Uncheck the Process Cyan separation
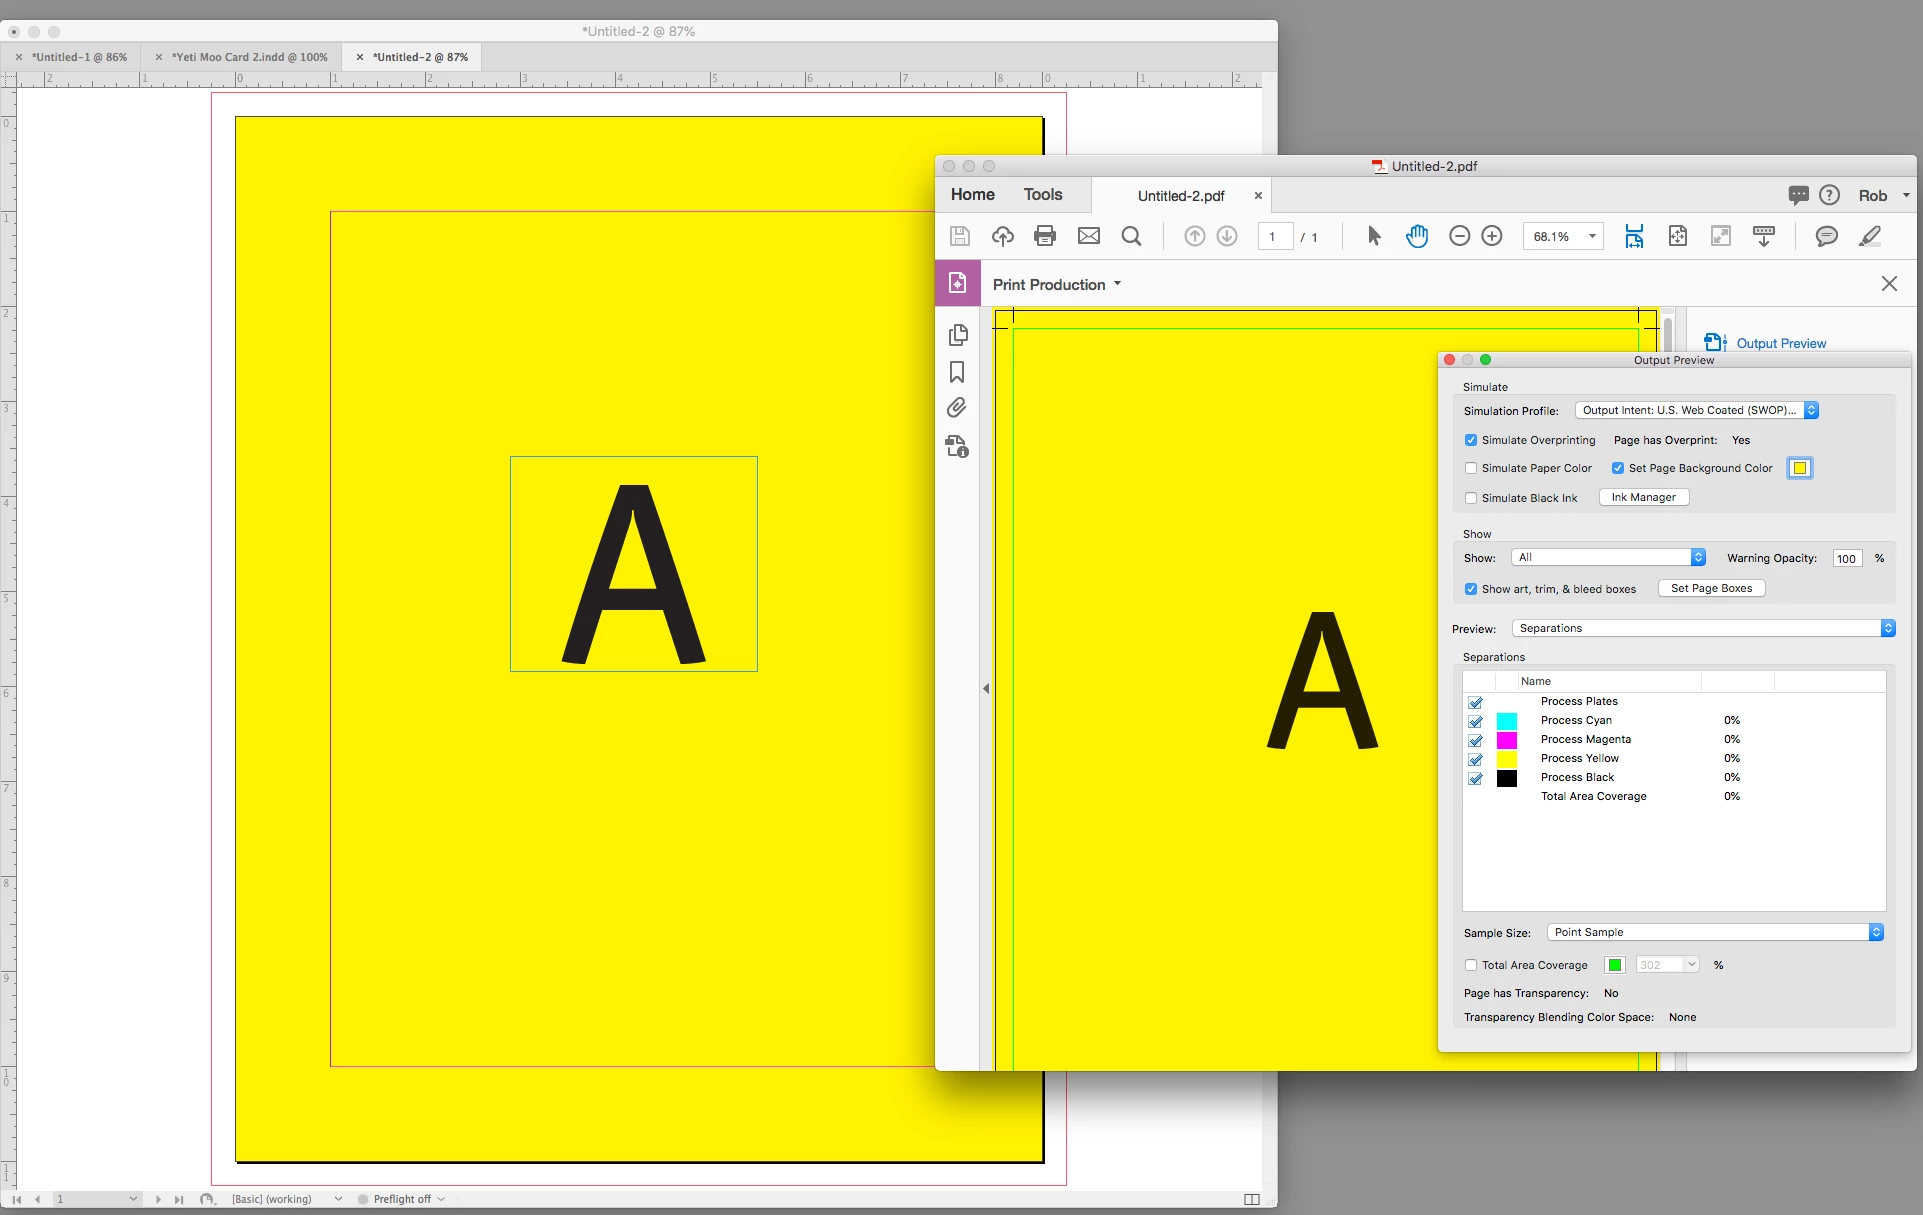Viewport: 1923px width, 1215px height. (1475, 721)
